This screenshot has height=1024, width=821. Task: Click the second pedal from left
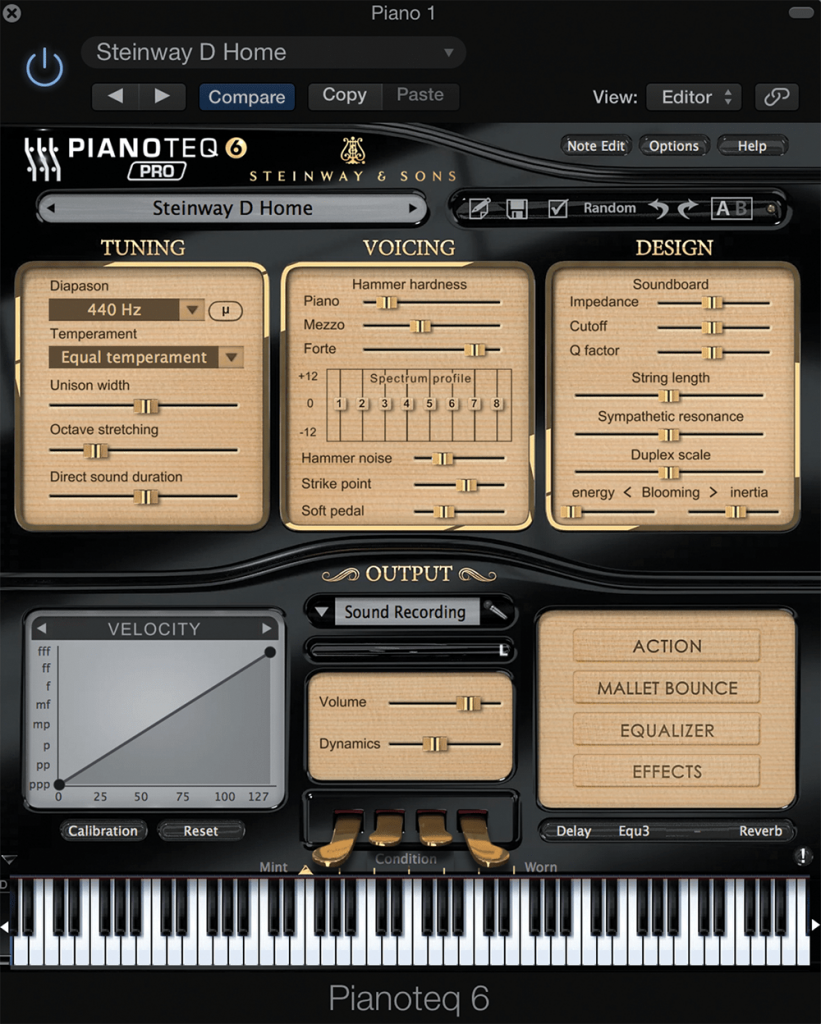tap(388, 828)
